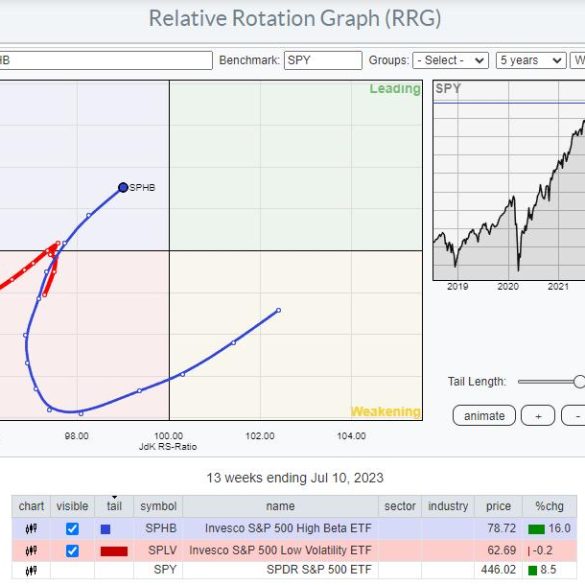Click SPDR S&P 500 ETF name
The width and height of the screenshot is (585, 585).
319,570
